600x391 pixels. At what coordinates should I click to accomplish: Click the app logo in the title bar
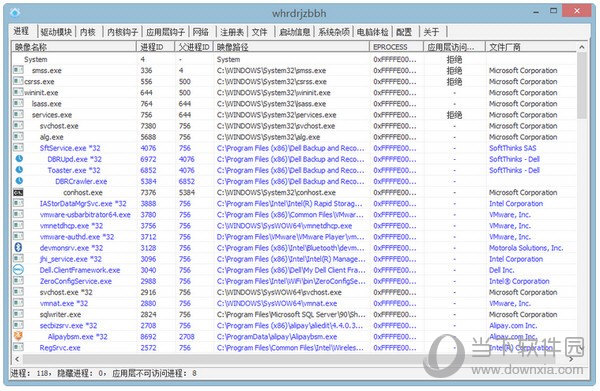[x=15, y=13]
